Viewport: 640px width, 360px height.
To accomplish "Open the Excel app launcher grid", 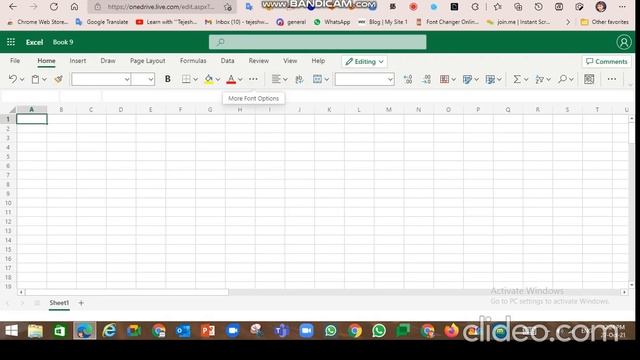I will pos(11,42).
